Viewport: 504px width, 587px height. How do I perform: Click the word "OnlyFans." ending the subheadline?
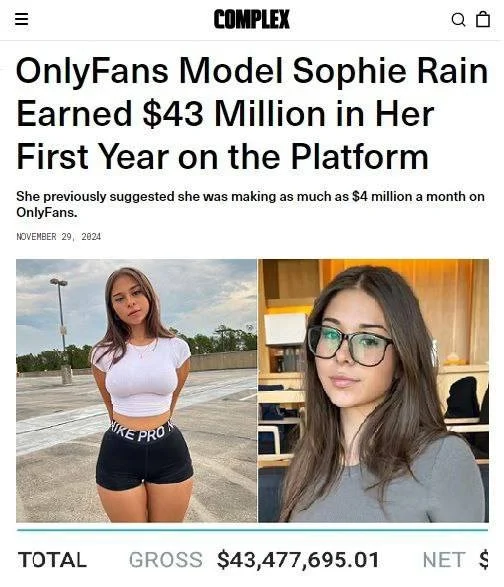(x=47, y=212)
